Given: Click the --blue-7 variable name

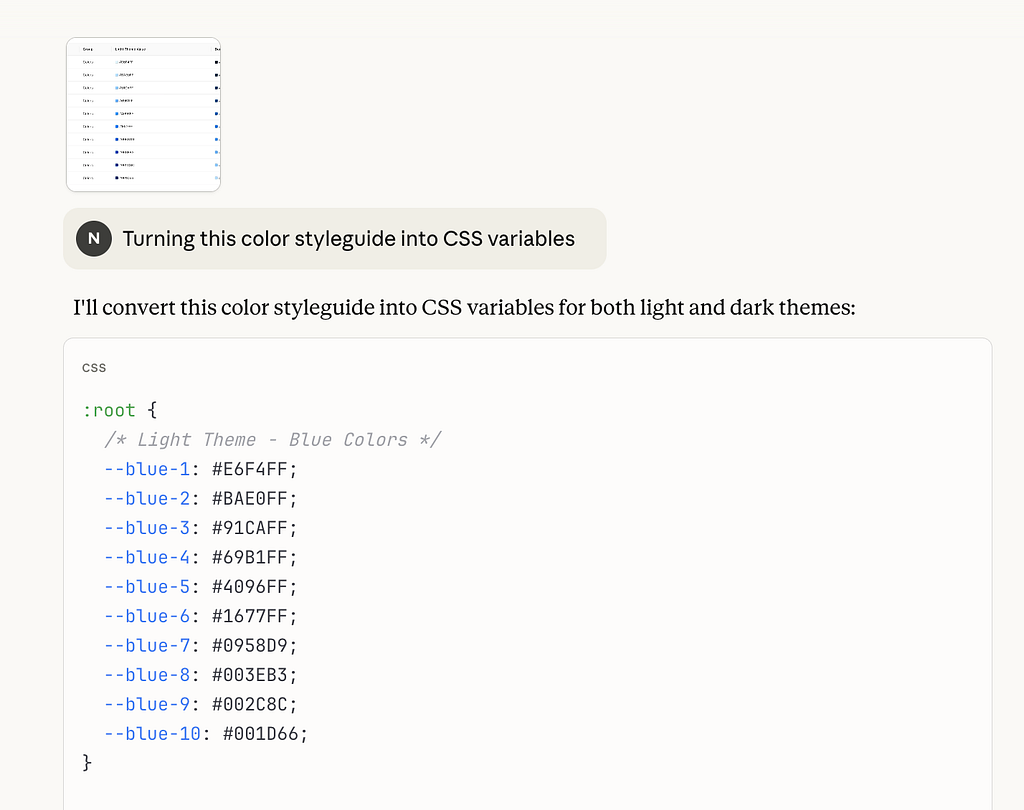Looking at the screenshot, I should [147, 645].
